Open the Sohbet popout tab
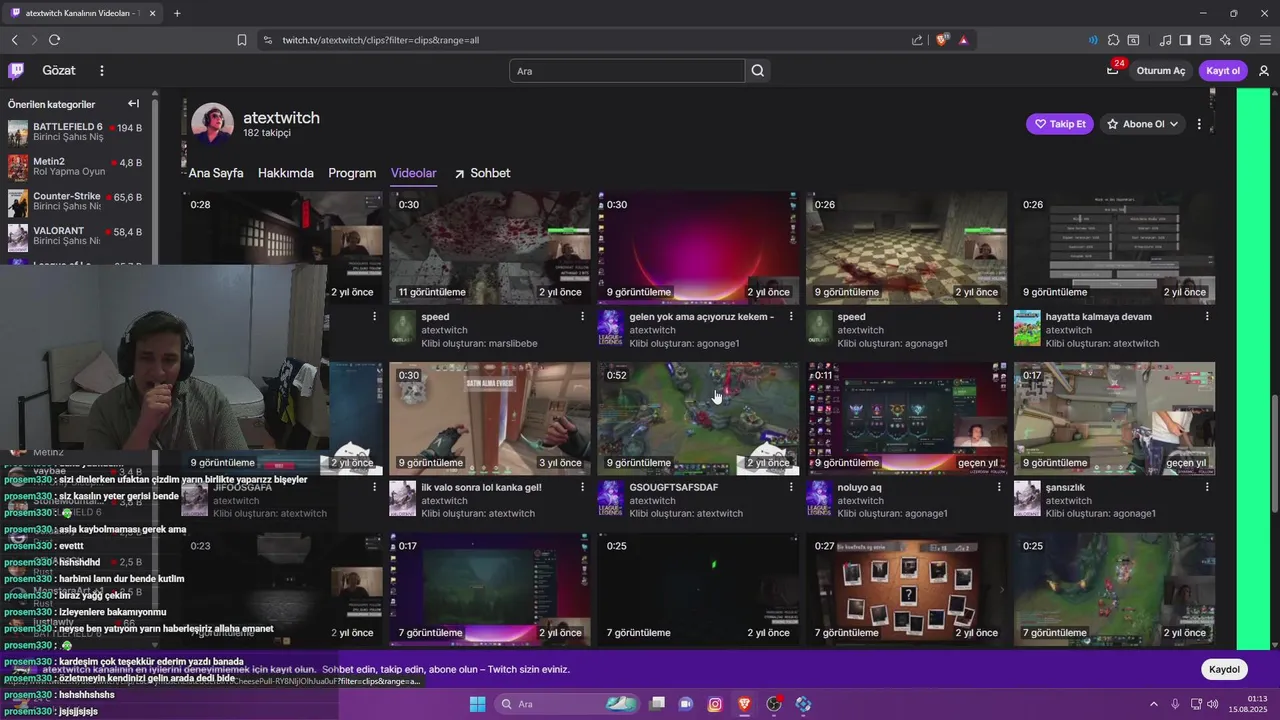Viewport: 1280px width, 720px height. pyautogui.click(x=482, y=173)
